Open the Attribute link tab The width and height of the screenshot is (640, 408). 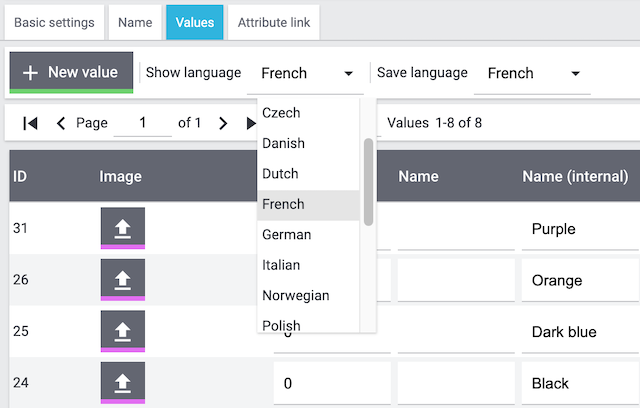point(273,22)
